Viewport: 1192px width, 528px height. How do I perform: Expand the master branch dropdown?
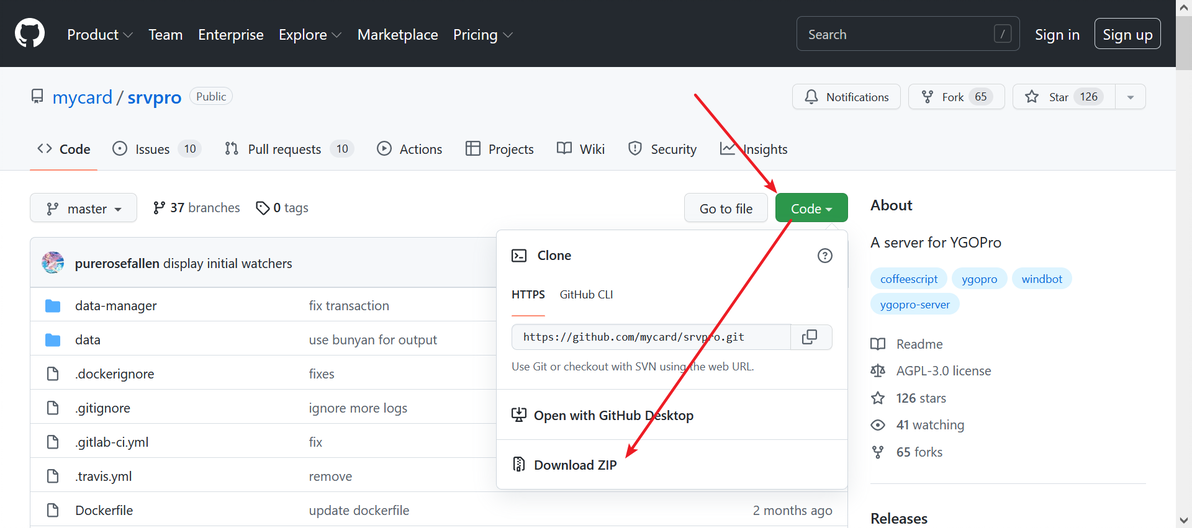84,208
